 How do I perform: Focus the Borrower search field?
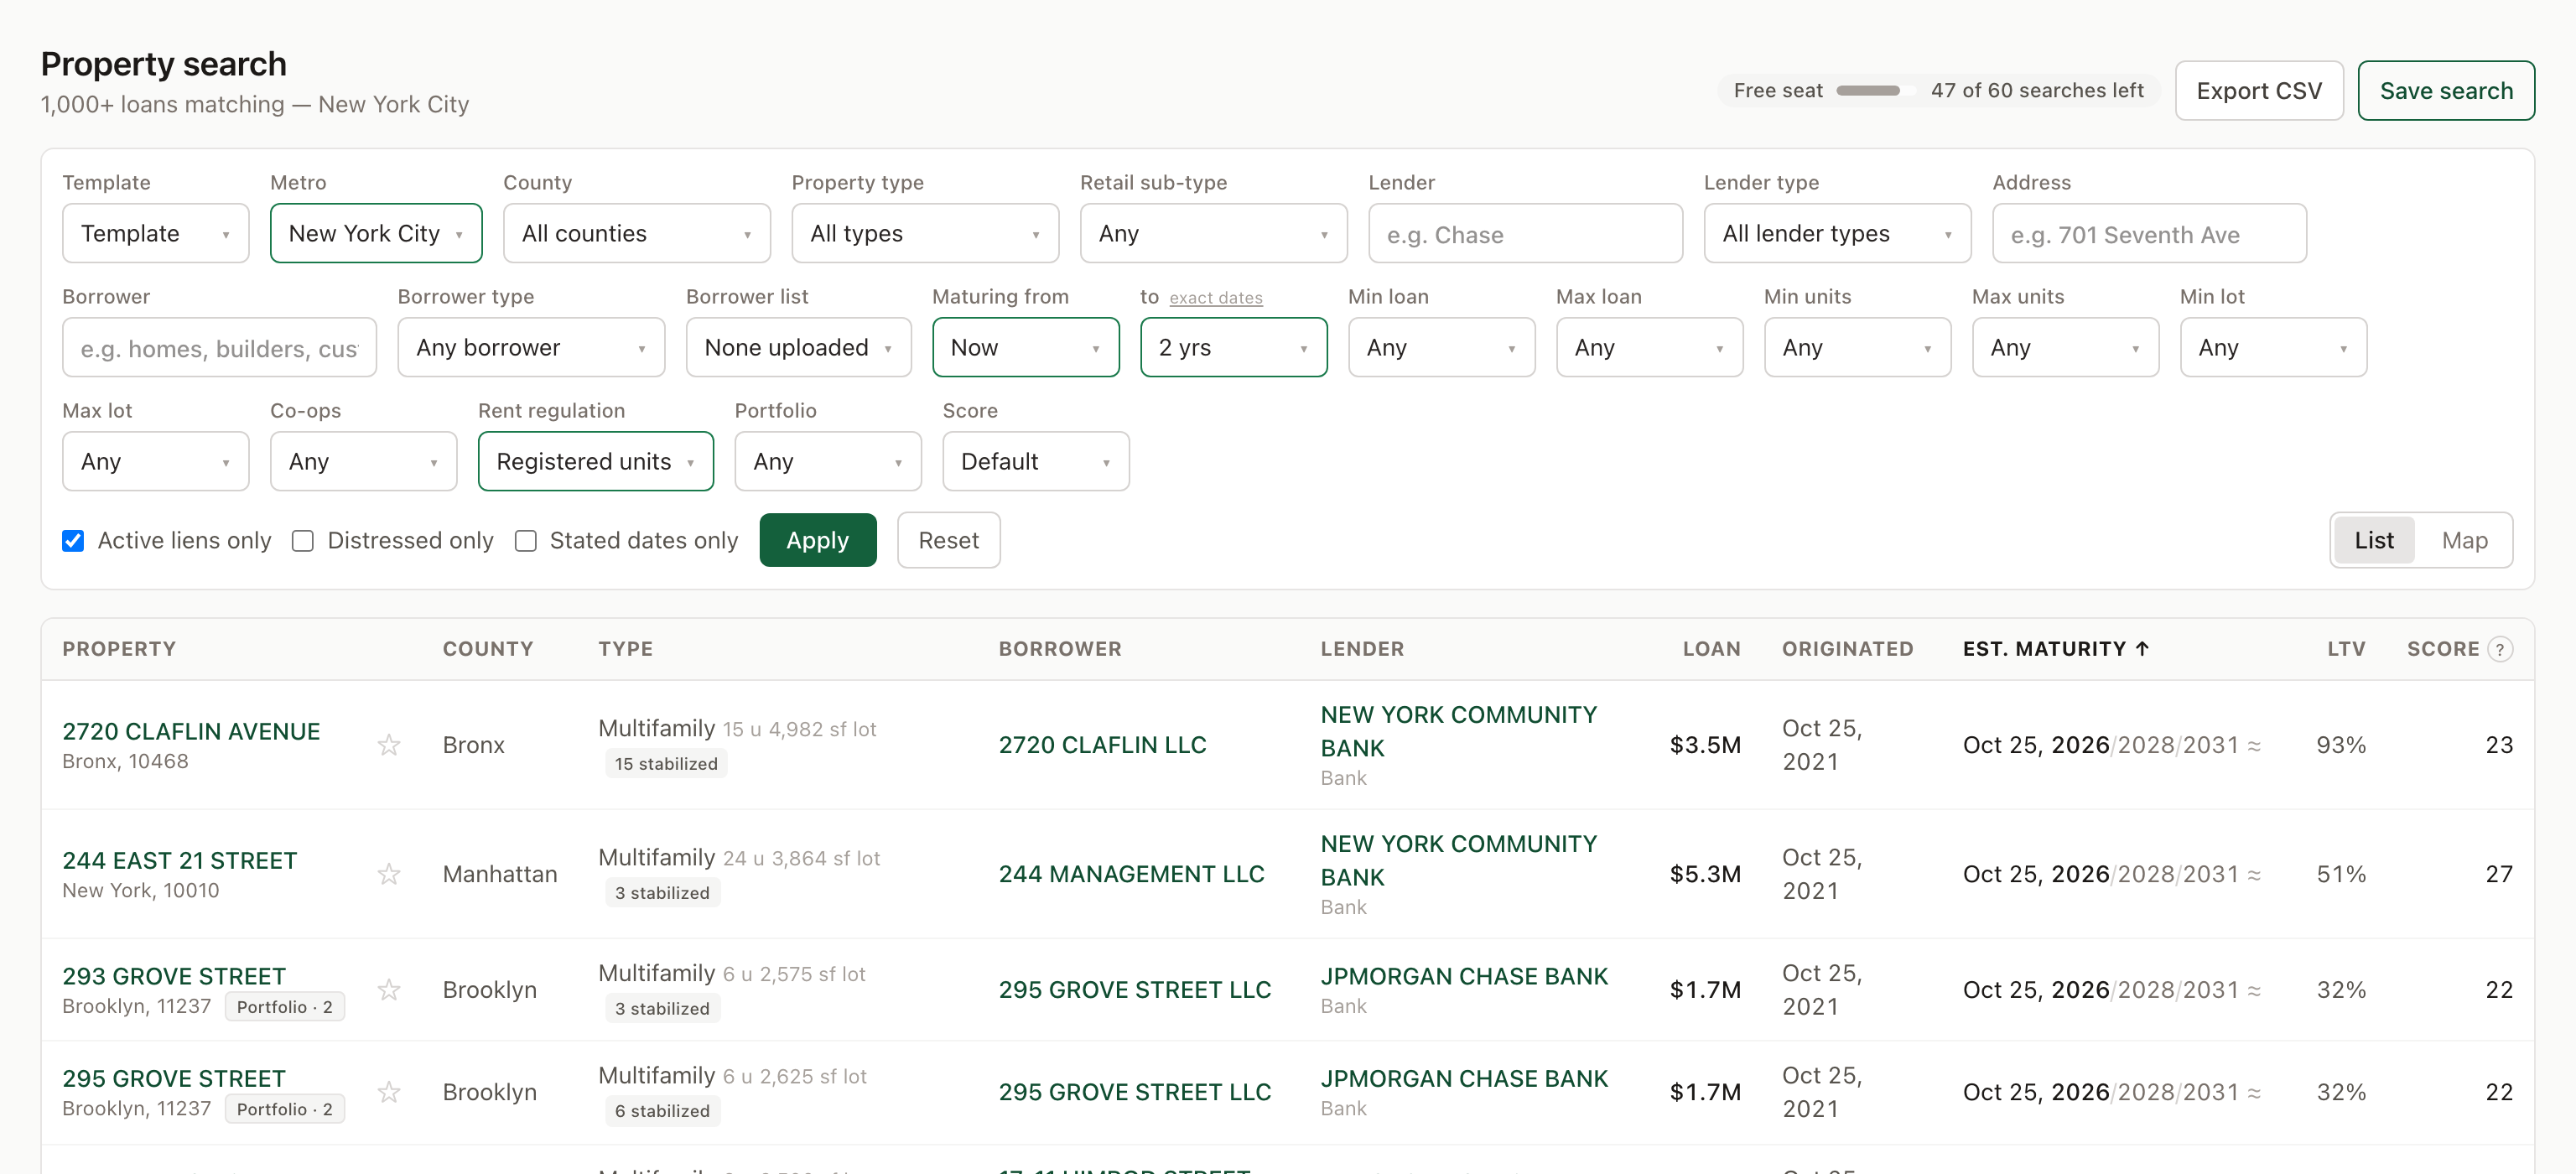pyautogui.click(x=219, y=347)
